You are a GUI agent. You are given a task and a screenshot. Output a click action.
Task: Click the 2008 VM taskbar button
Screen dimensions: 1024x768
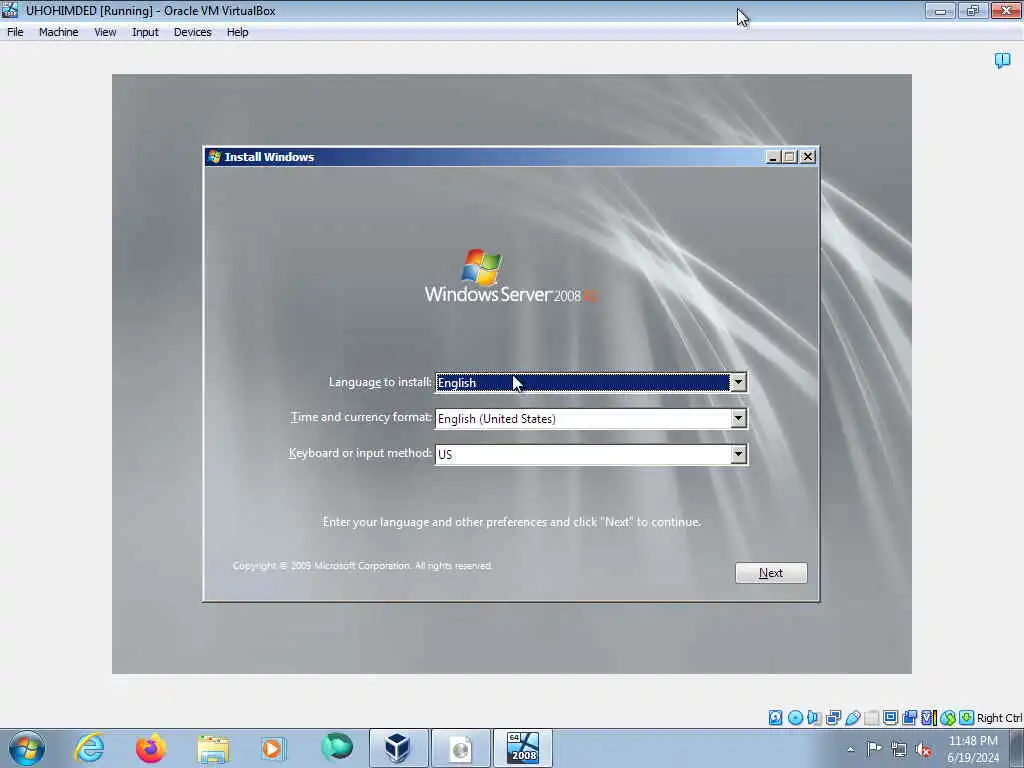point(522,748)
